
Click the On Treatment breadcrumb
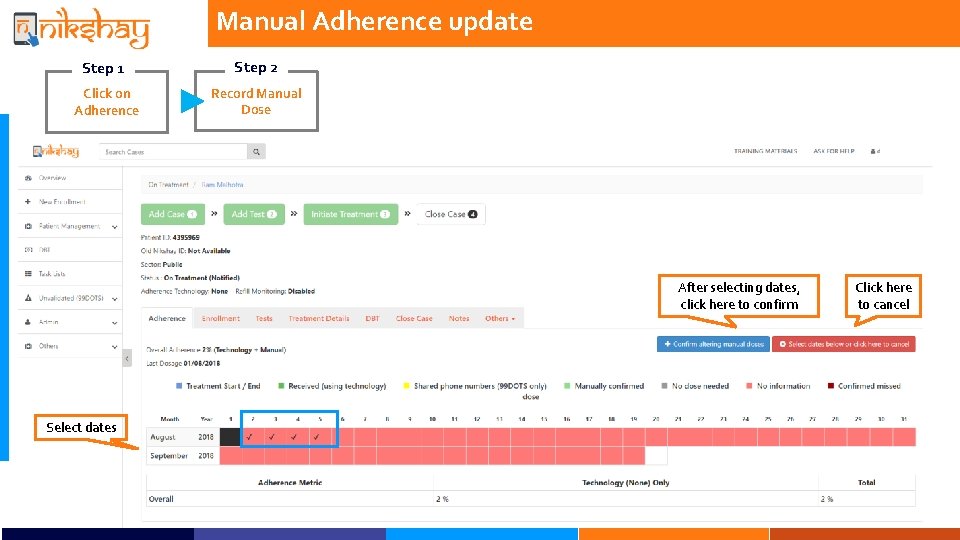tap(168, 184)
